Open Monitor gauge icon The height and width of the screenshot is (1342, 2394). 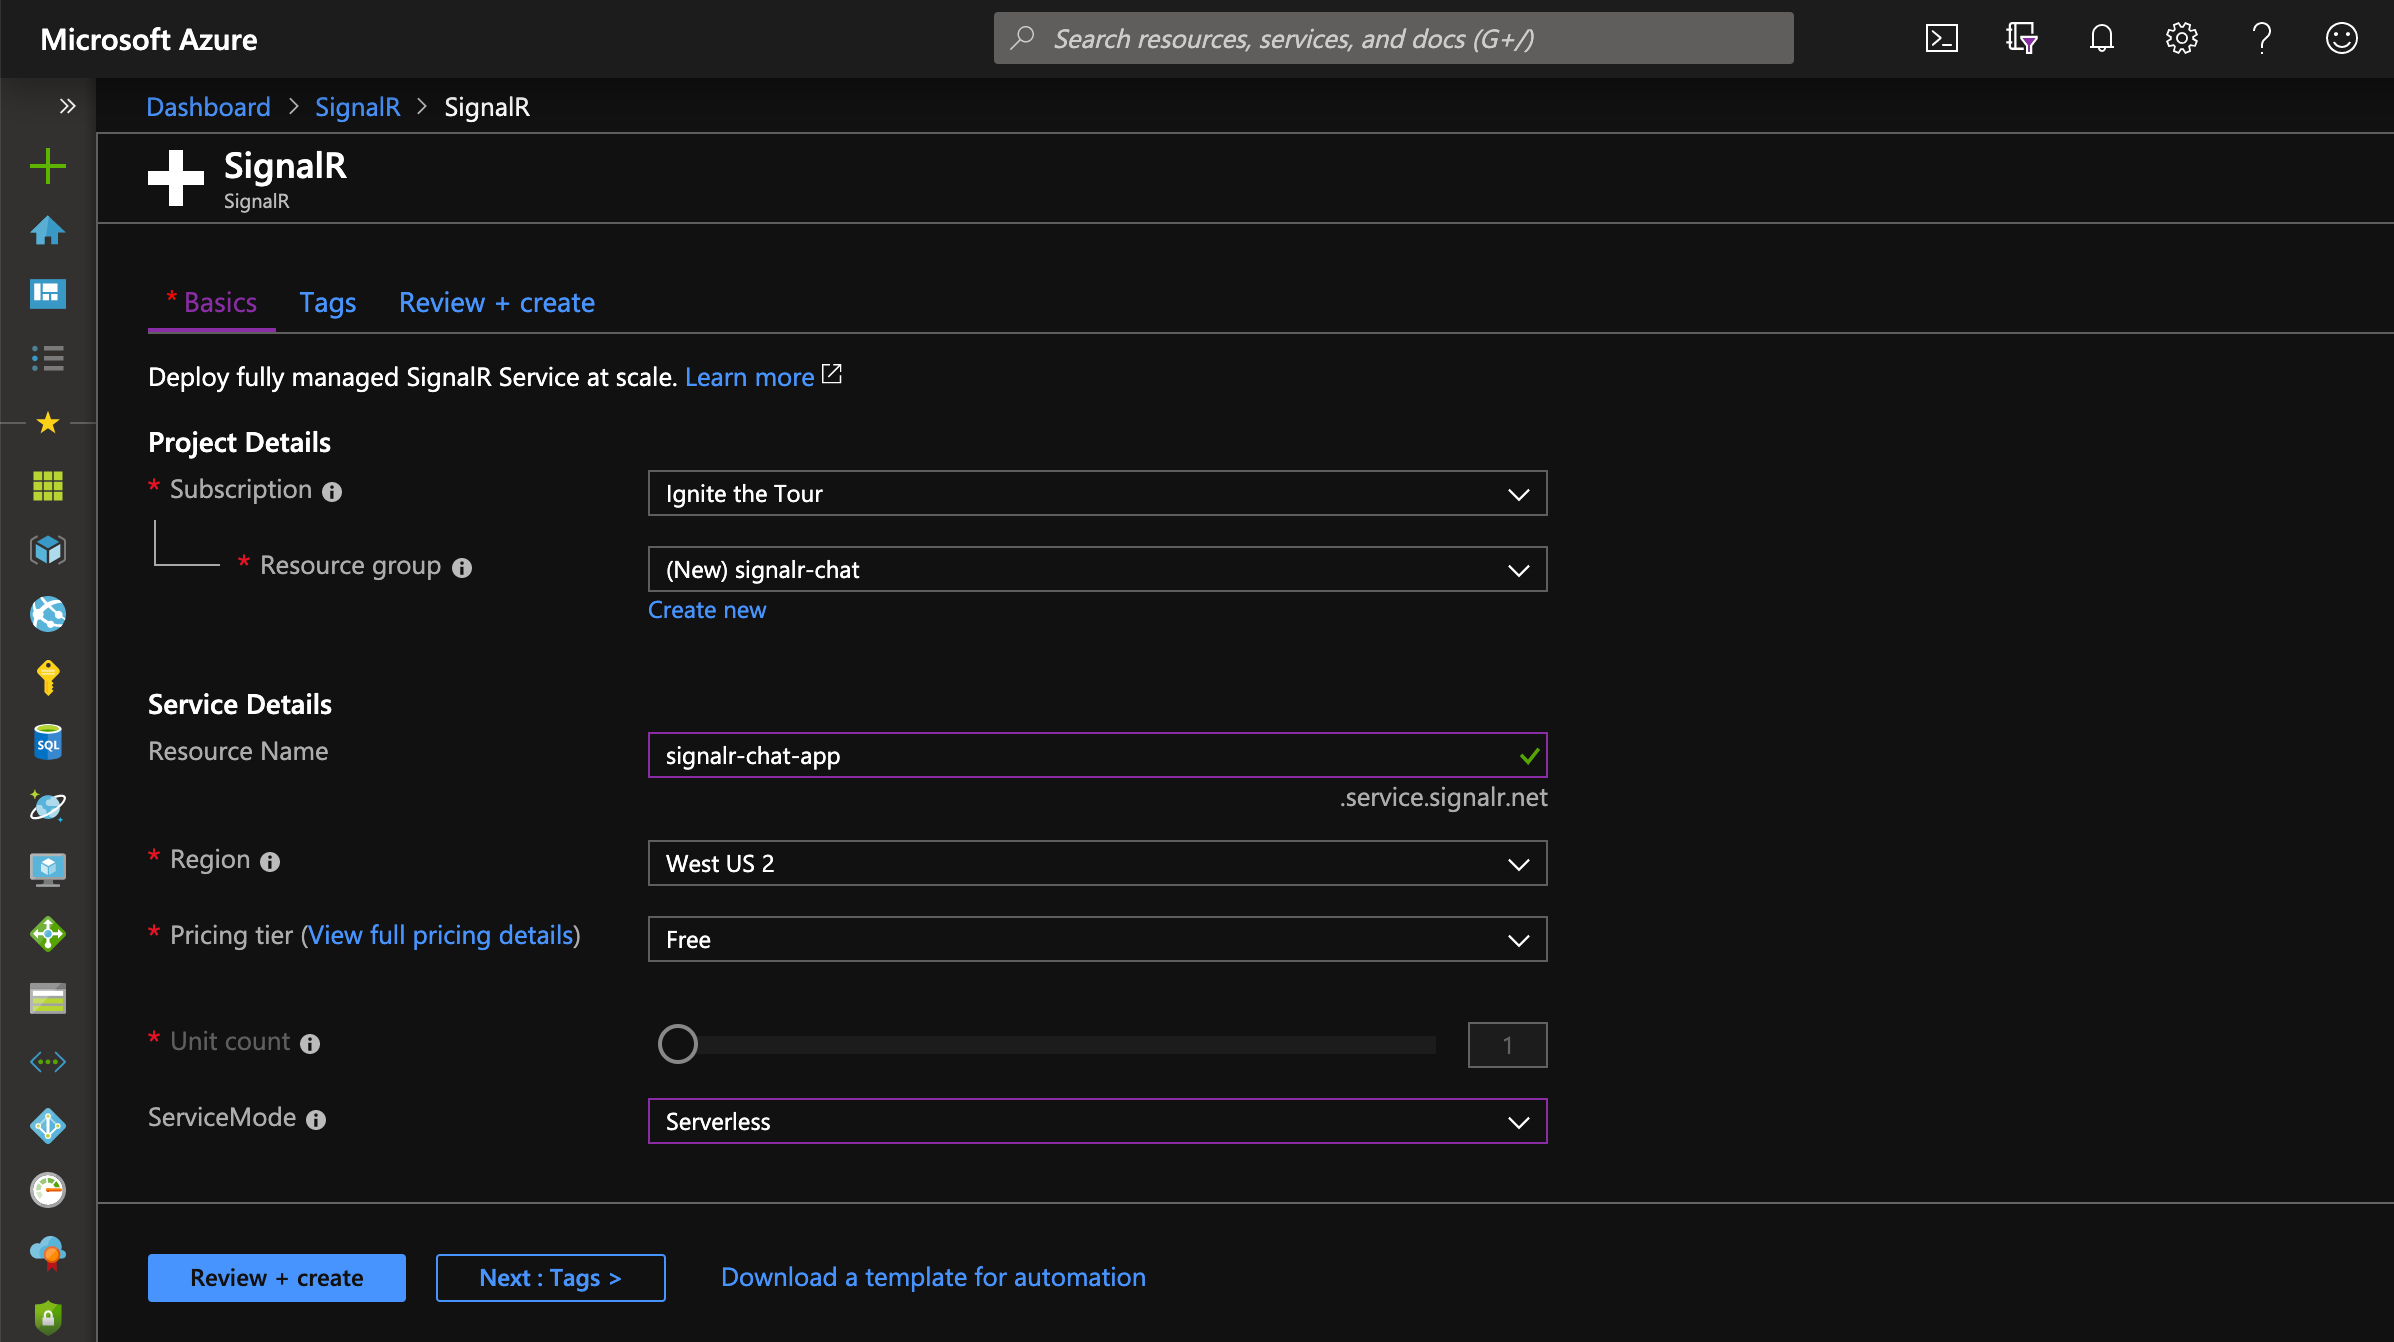48,1190
